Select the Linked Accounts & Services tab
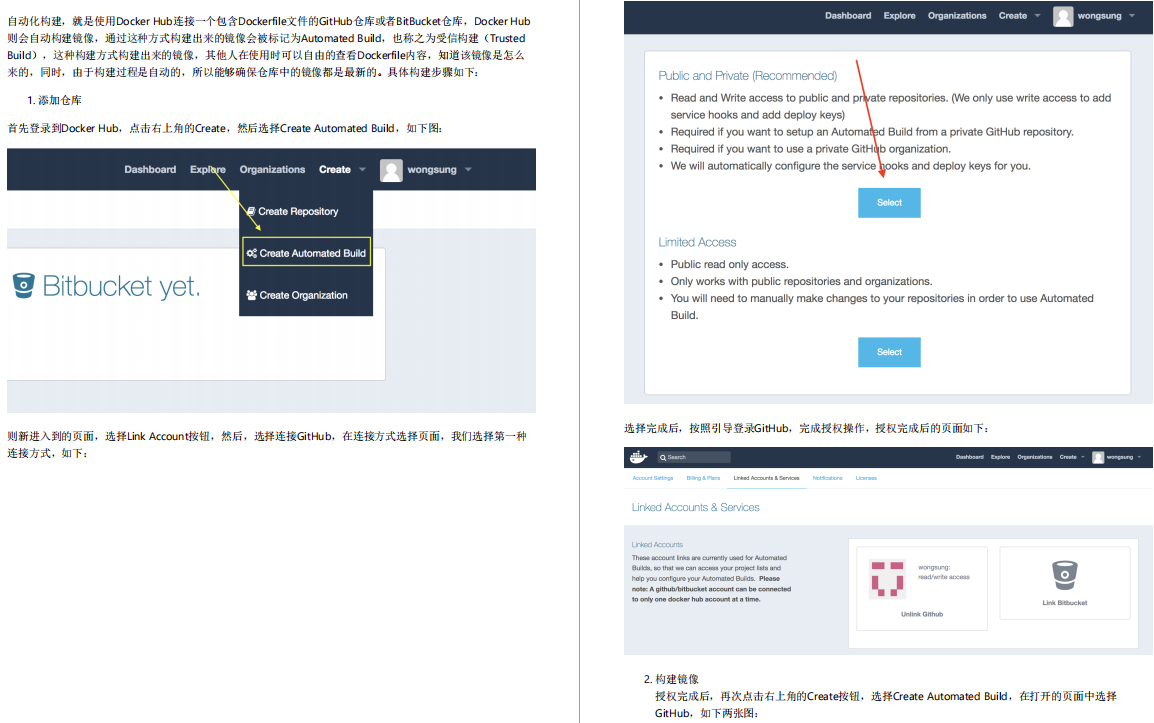Screen dimensions: 1154x723 [766, 479]
